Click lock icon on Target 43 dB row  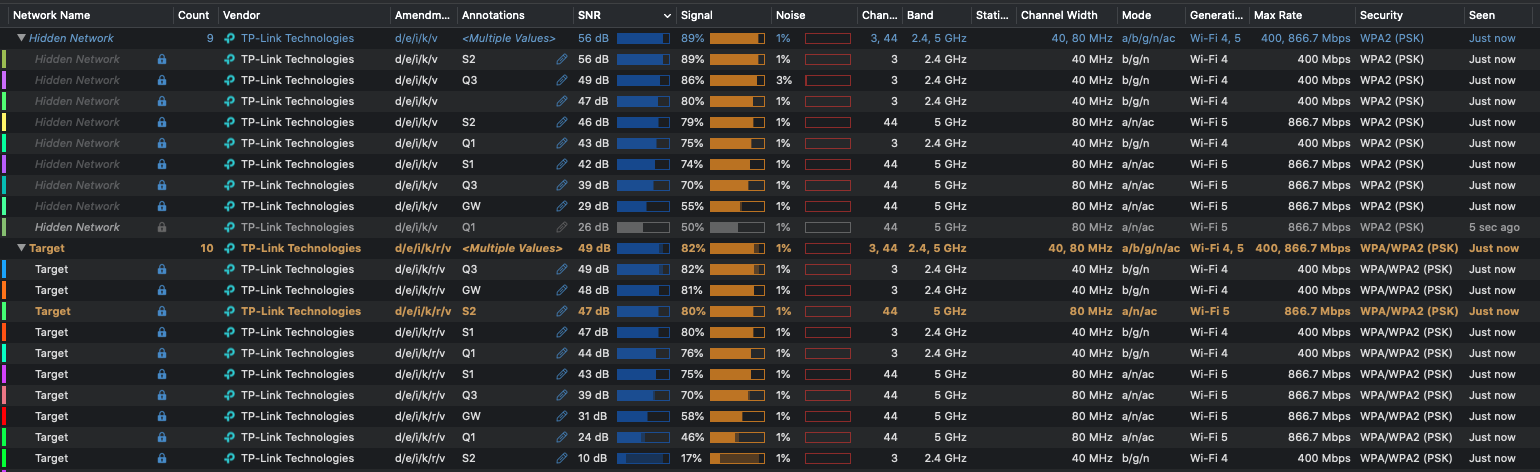[162, 374]
